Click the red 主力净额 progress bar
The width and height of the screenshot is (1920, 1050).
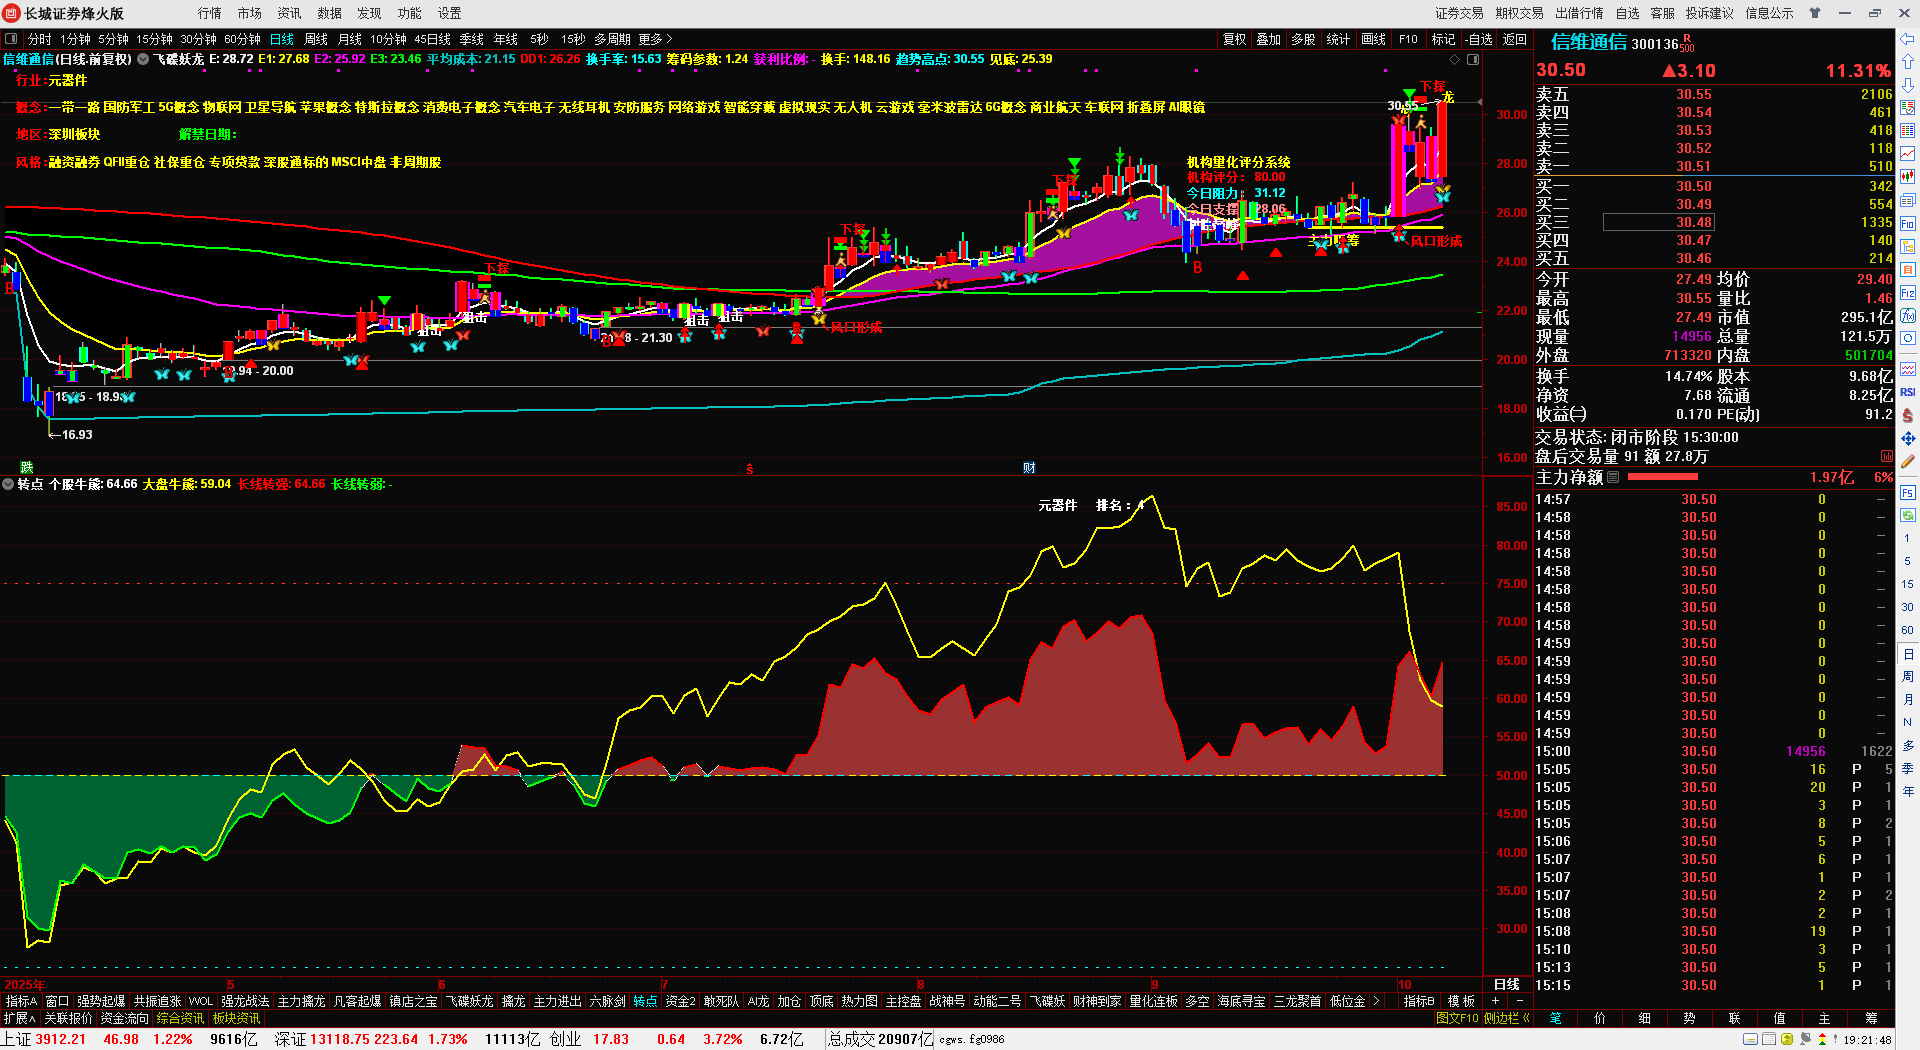[1662, 477]
